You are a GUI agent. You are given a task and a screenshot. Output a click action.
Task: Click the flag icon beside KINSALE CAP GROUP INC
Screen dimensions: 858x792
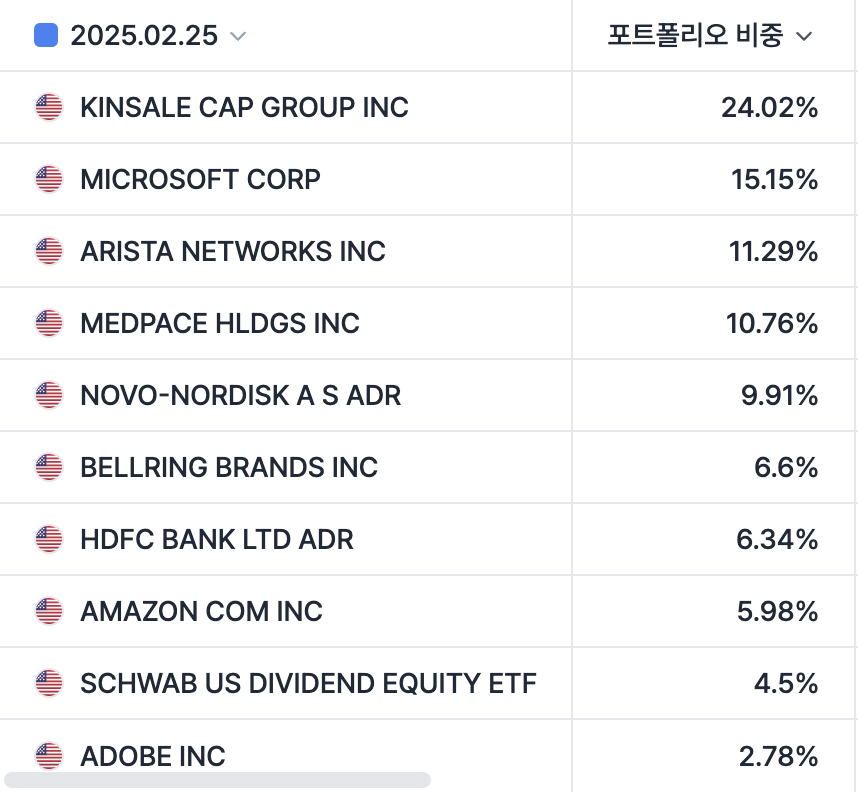(x=48, y=107)
